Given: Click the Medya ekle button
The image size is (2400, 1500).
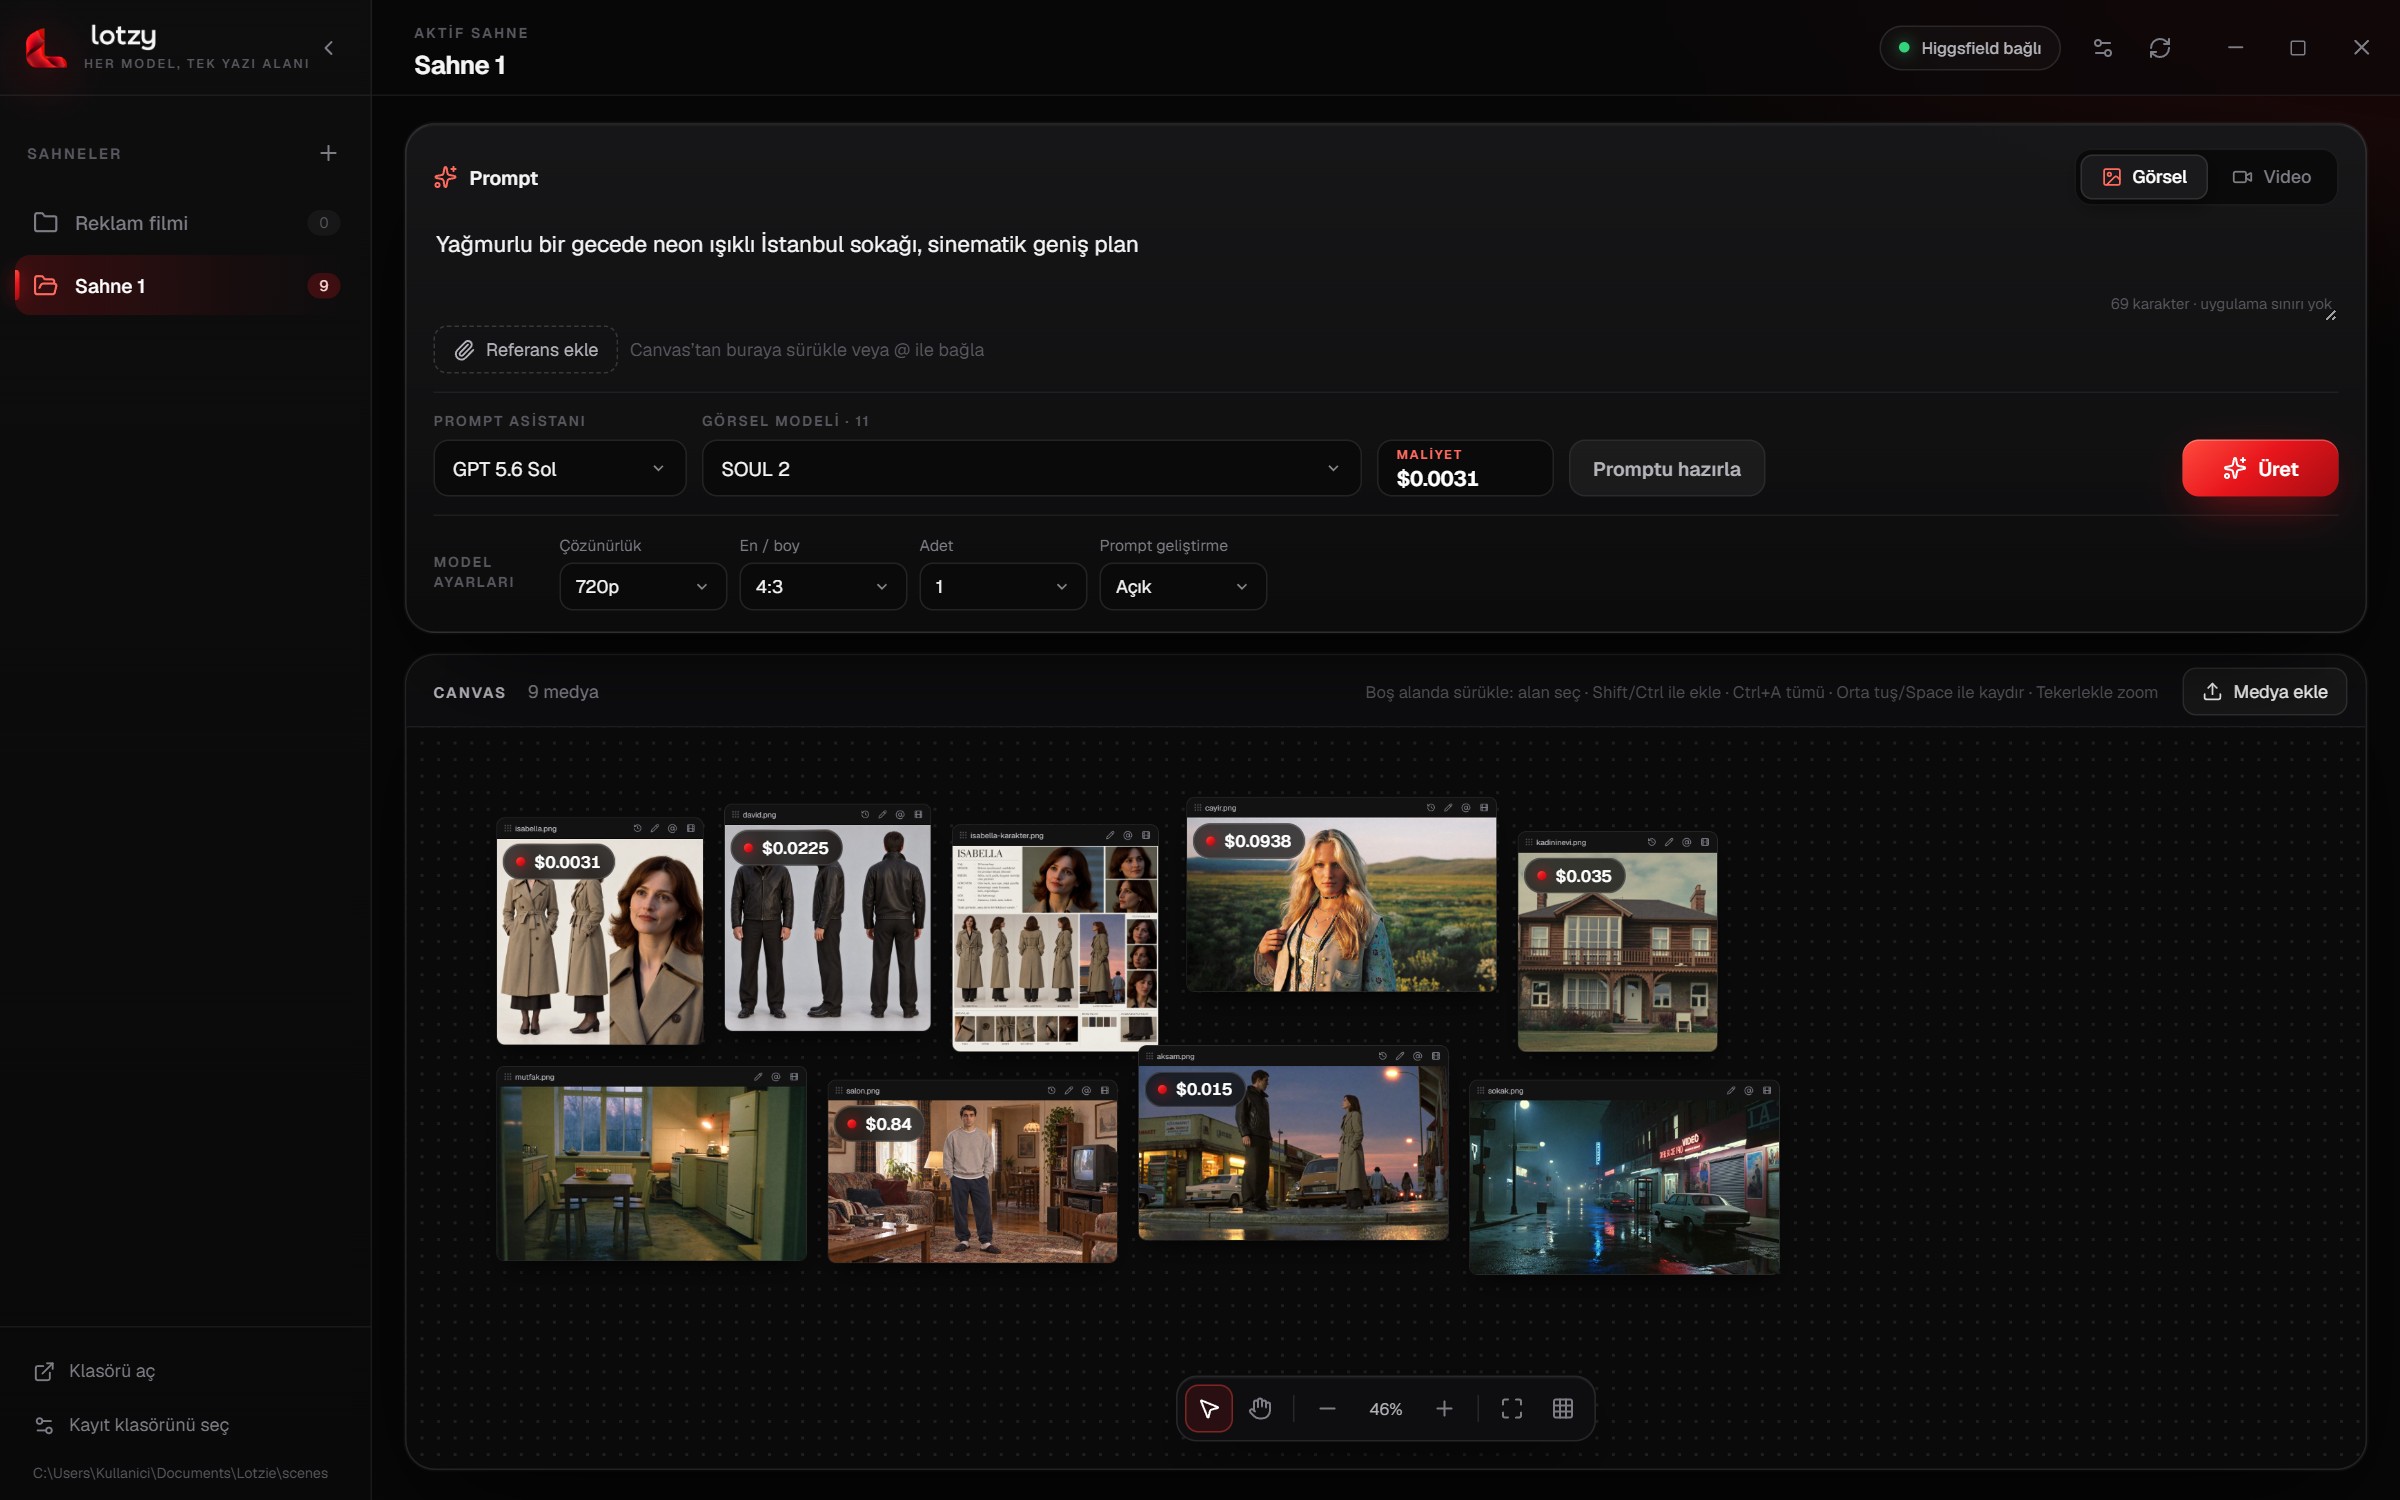Looking at the screenshot, I should point(2264,692).
